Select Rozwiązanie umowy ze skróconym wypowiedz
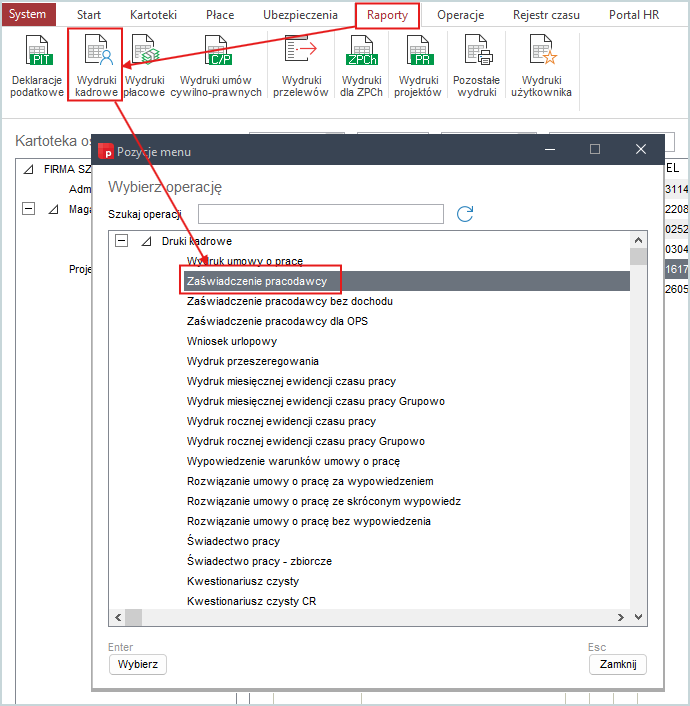The height and width of the screenshot is (706, 690). click(x=324, y=502)
